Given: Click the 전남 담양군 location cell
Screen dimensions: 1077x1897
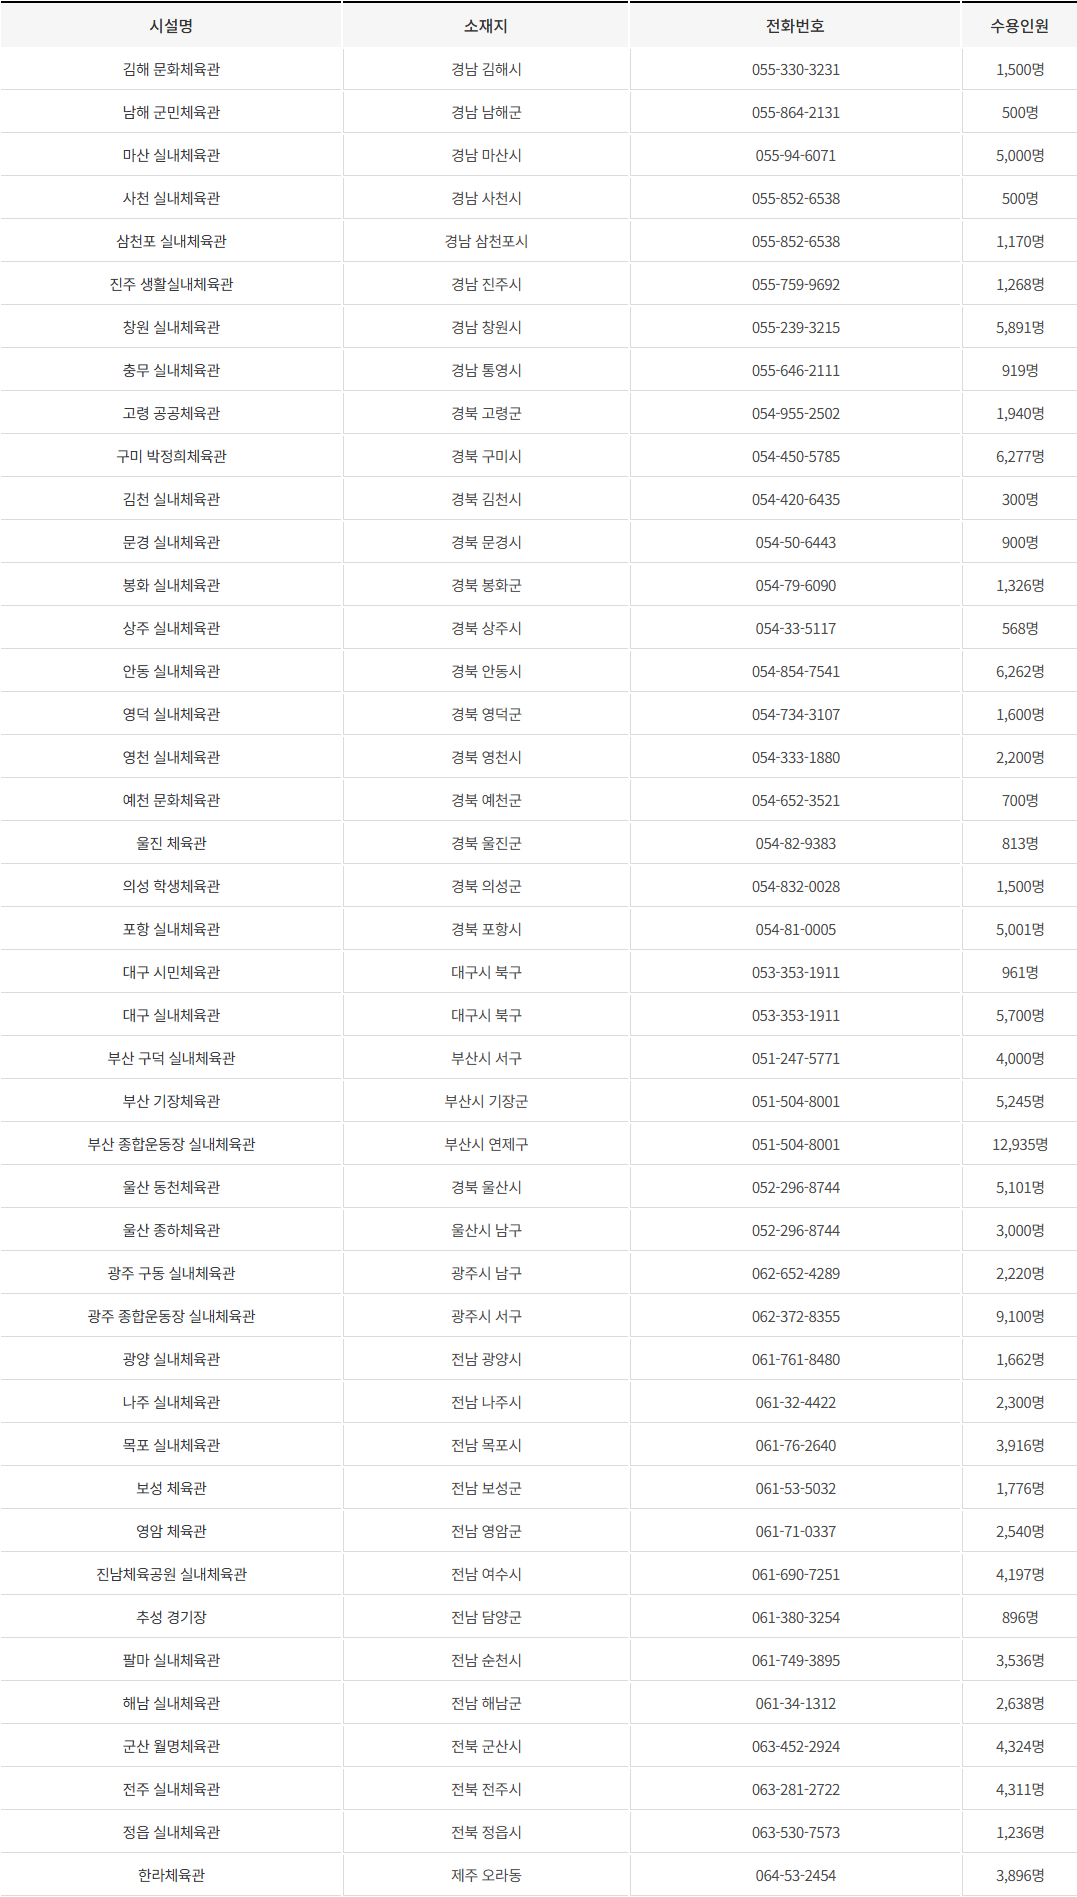Looking at the screenshot, I should point(486,1617).
